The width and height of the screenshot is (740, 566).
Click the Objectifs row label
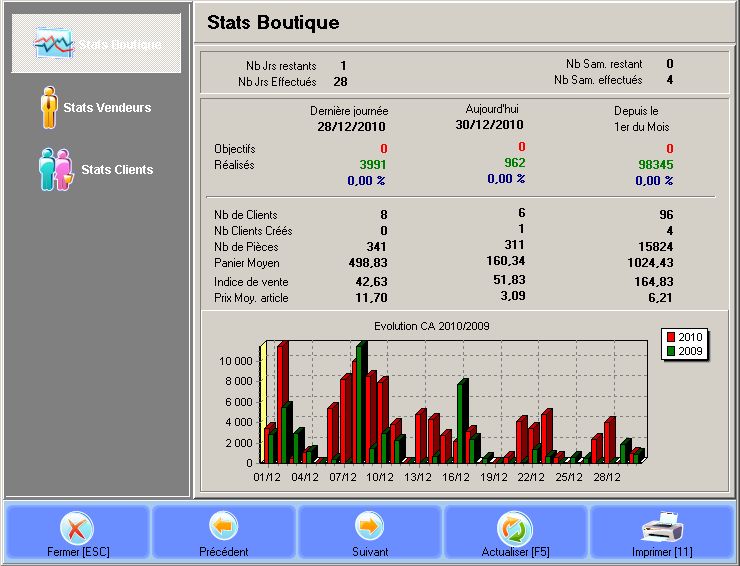[x=235, y=149]
